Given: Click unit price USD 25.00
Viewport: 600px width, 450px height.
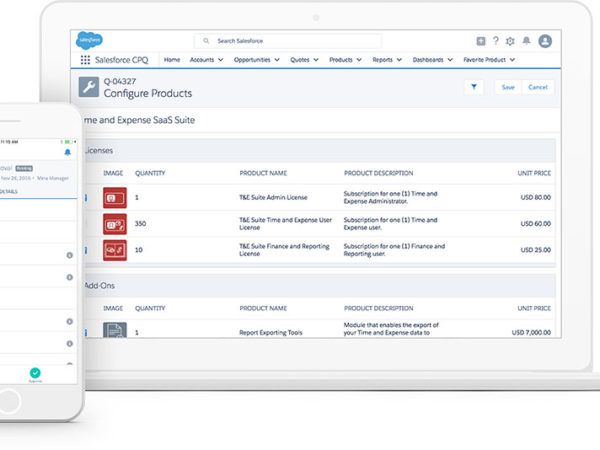Looking at the screenshot, I should click(535, 250).
